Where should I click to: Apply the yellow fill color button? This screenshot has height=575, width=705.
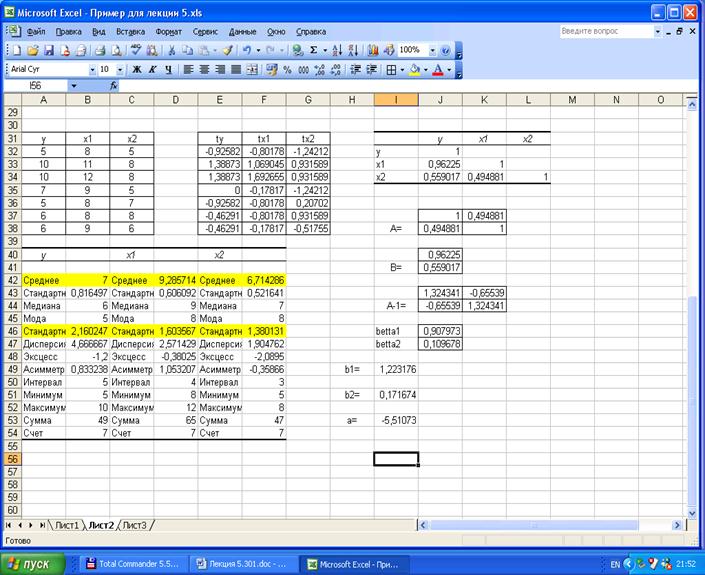[415, 70]
